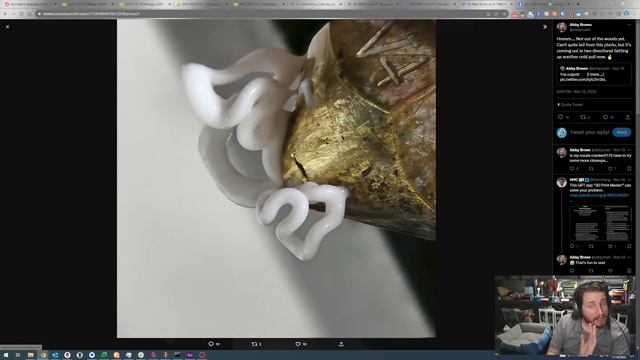640x360 pixels.
Task: Click the share icon below the photo
Action: pyautogui.click(x=341, y=344)
